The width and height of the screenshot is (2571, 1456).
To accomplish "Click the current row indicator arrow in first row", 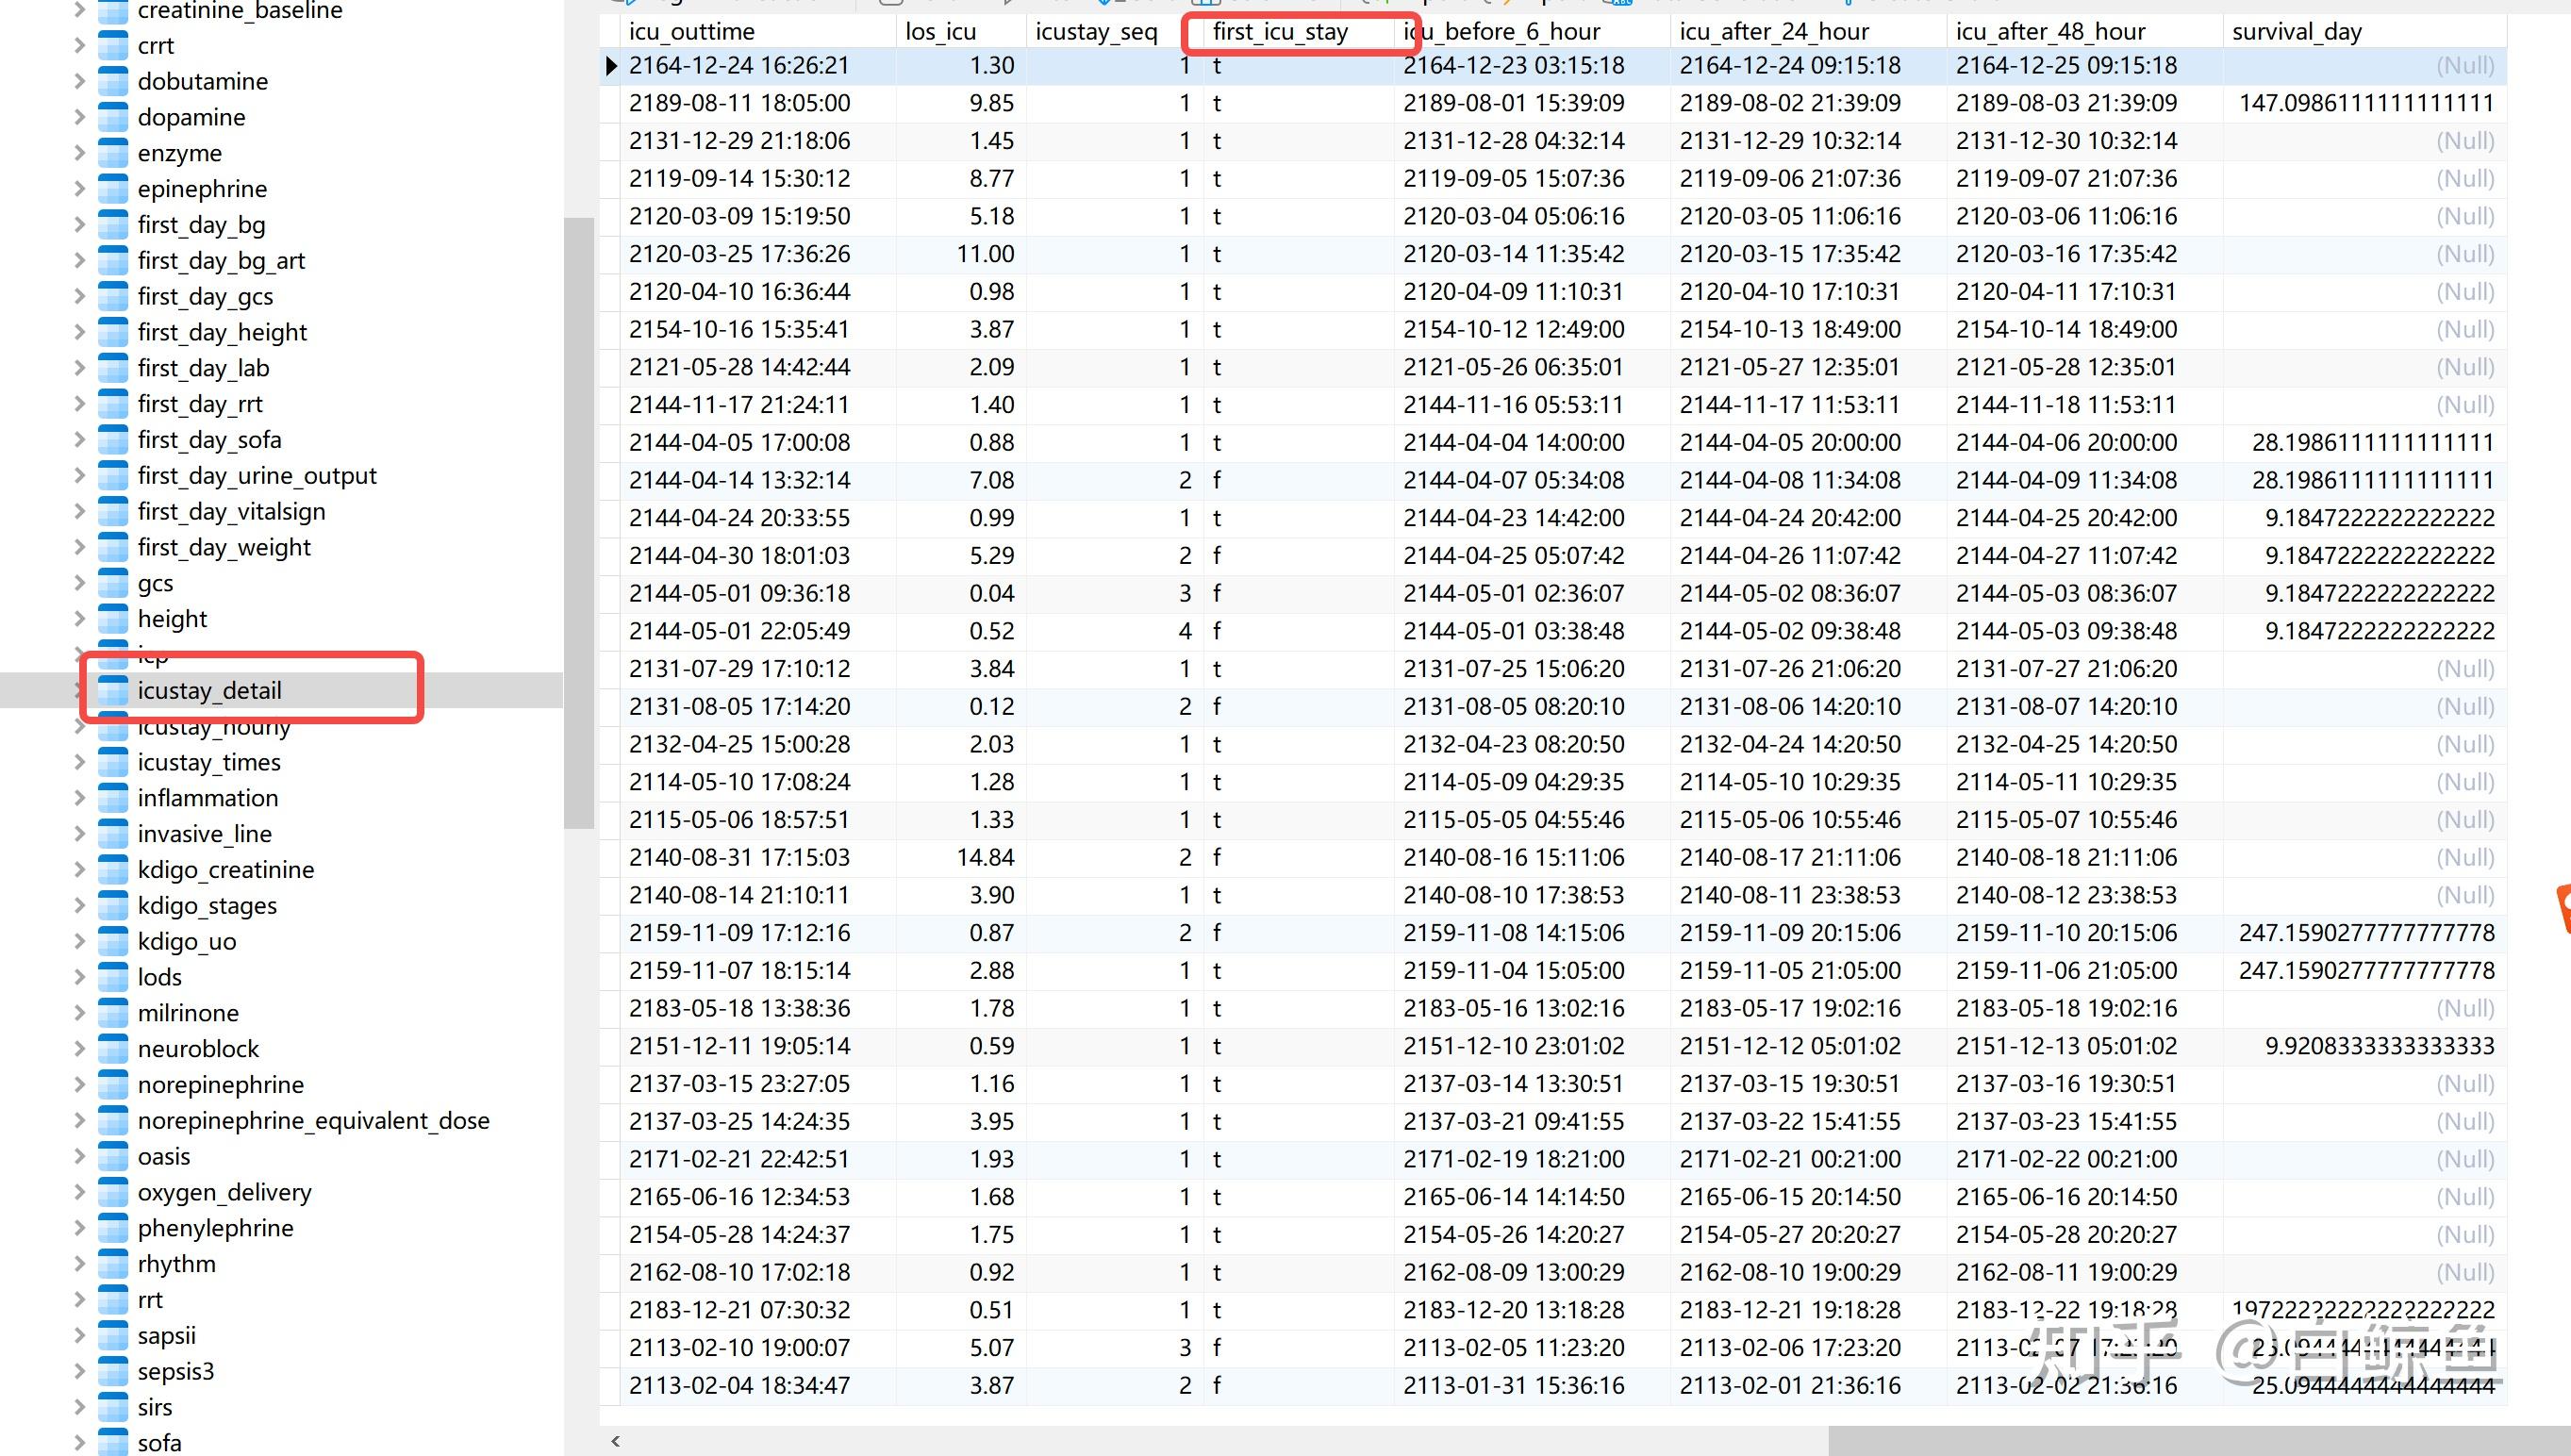I will 611,66.
